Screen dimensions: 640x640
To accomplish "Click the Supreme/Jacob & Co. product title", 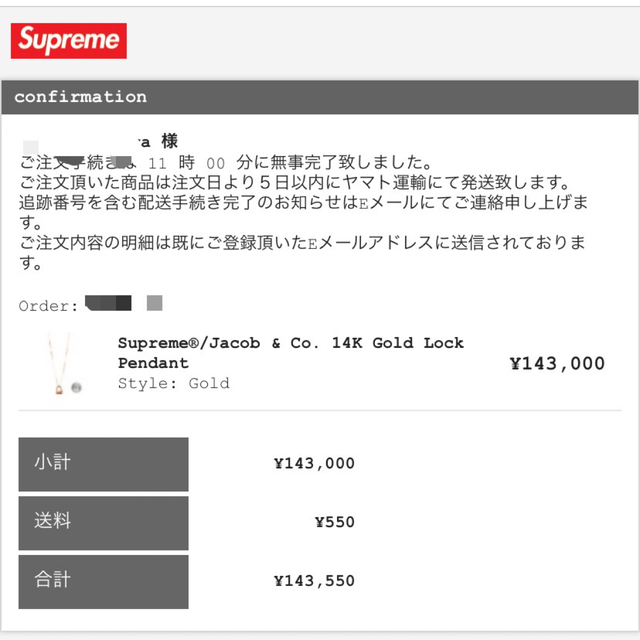I will pyautogui.click(x=291, y=353).
